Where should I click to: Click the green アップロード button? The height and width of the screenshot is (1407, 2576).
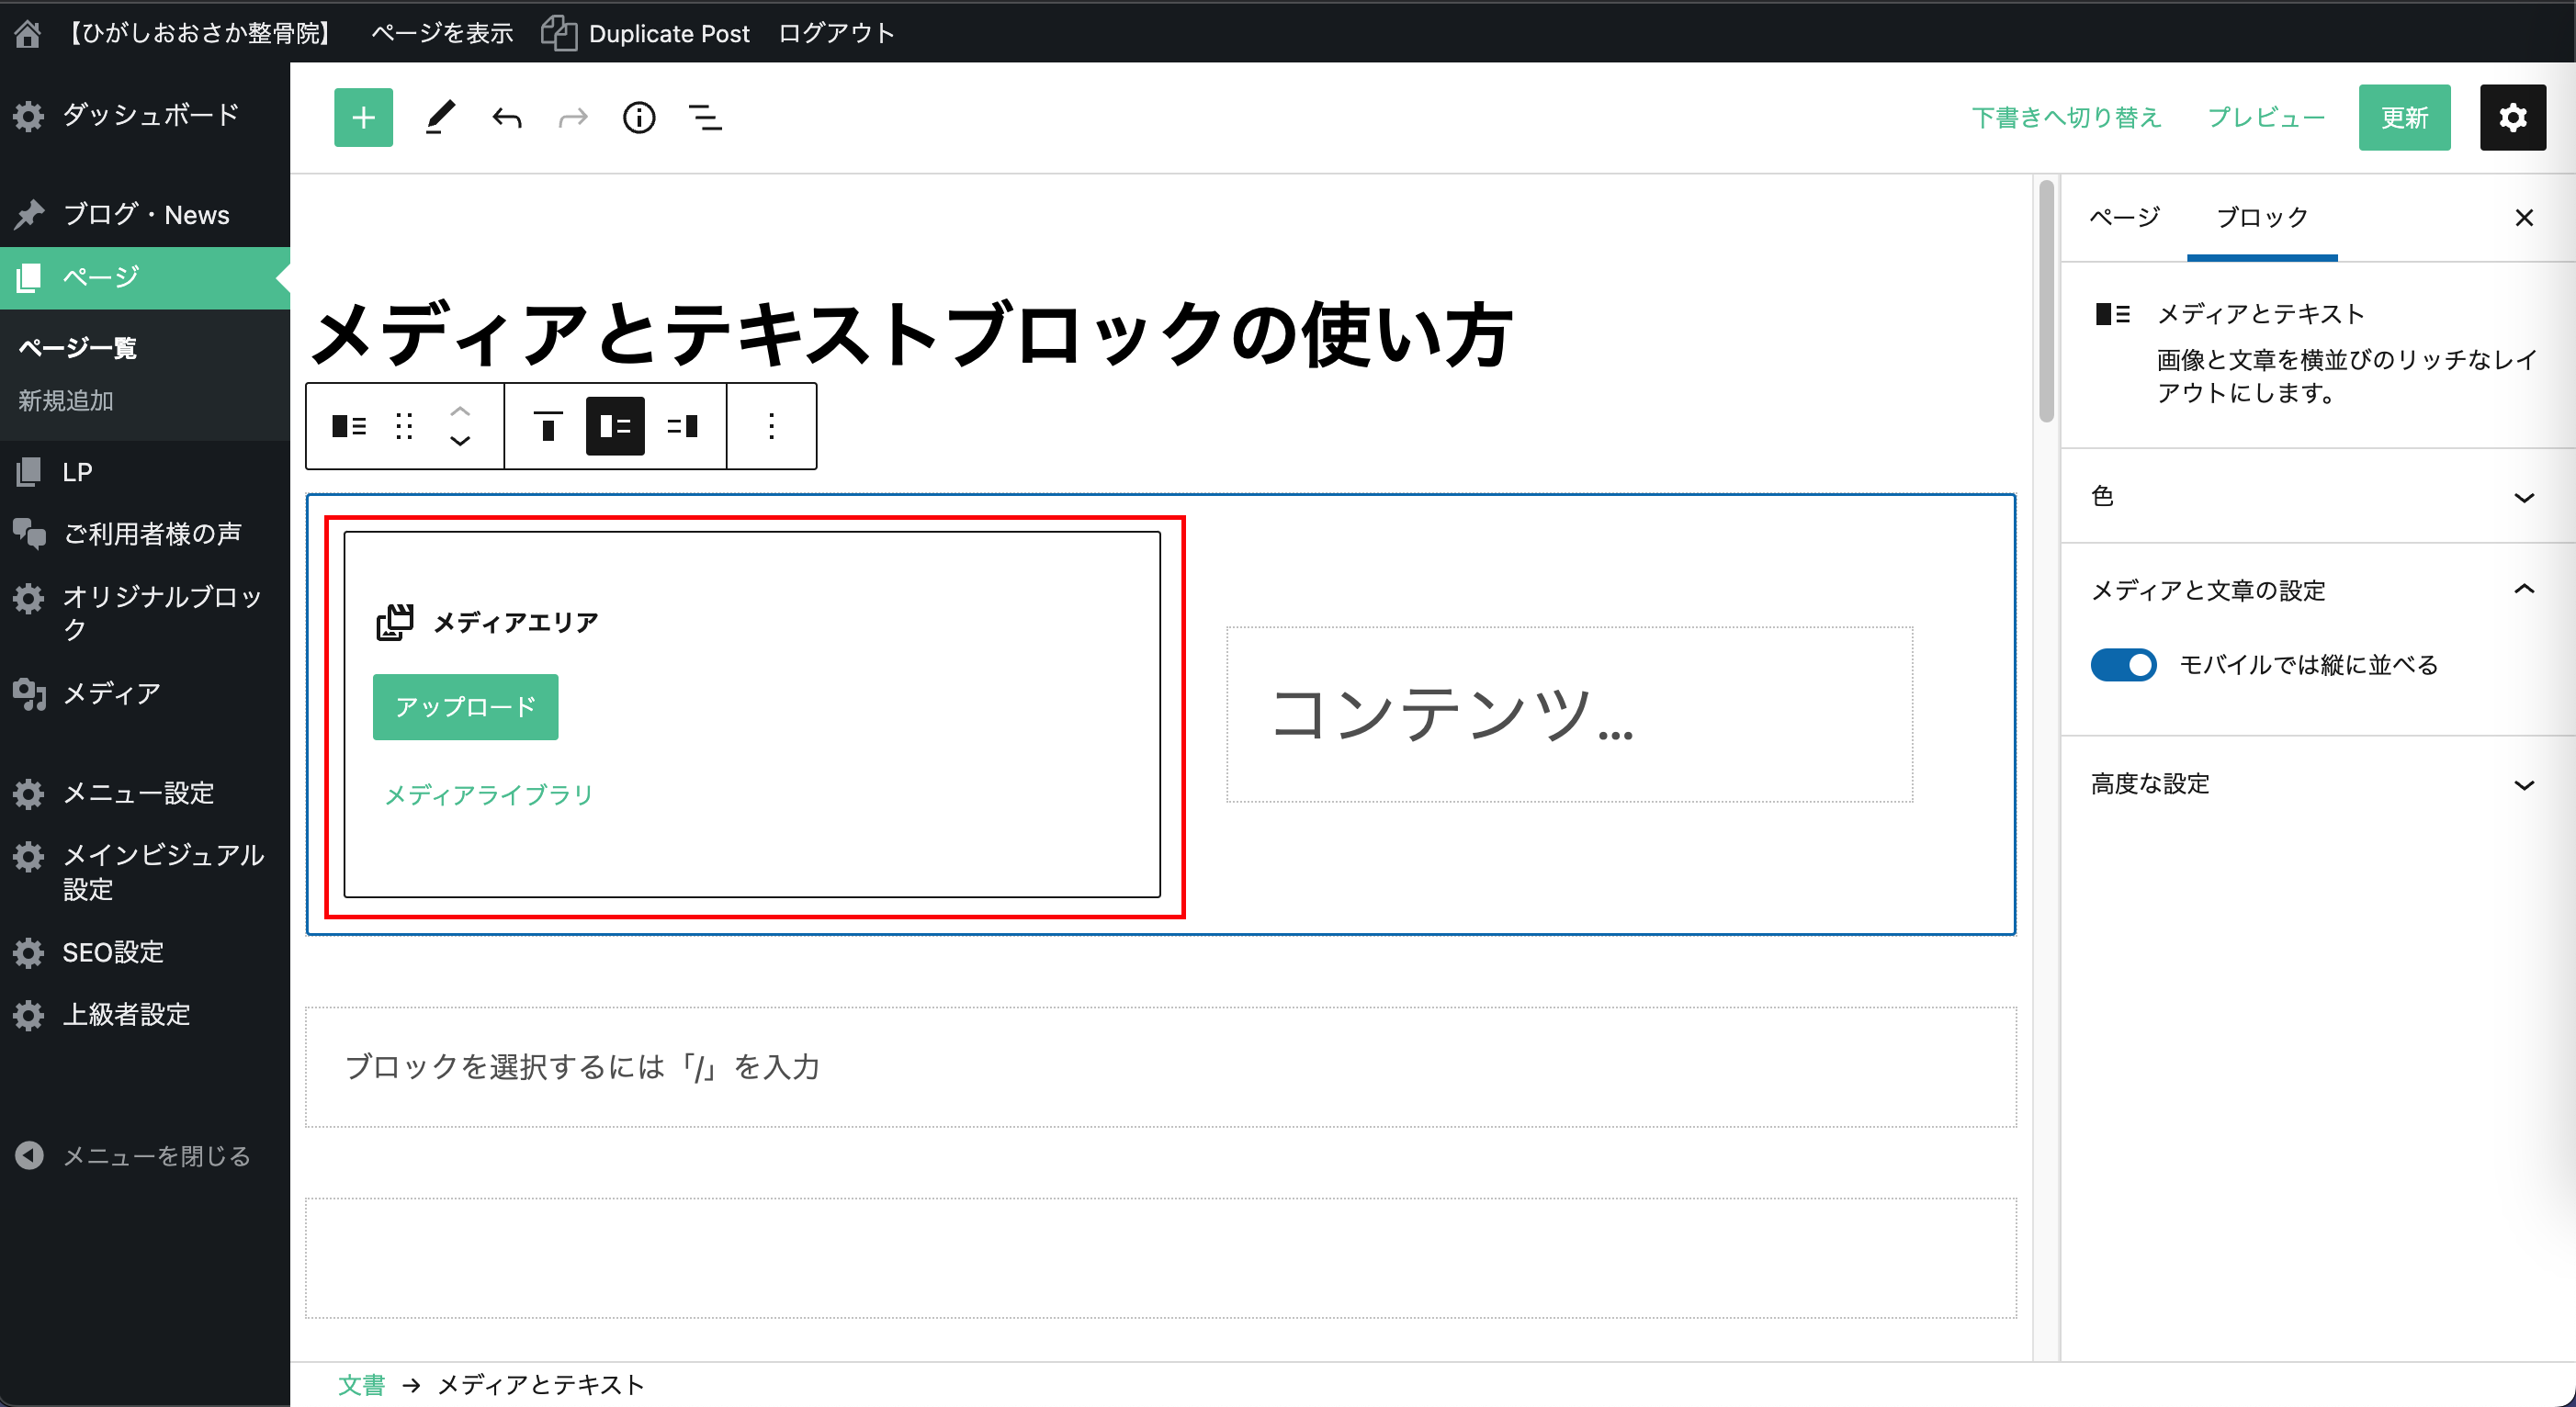coord(465,707)
